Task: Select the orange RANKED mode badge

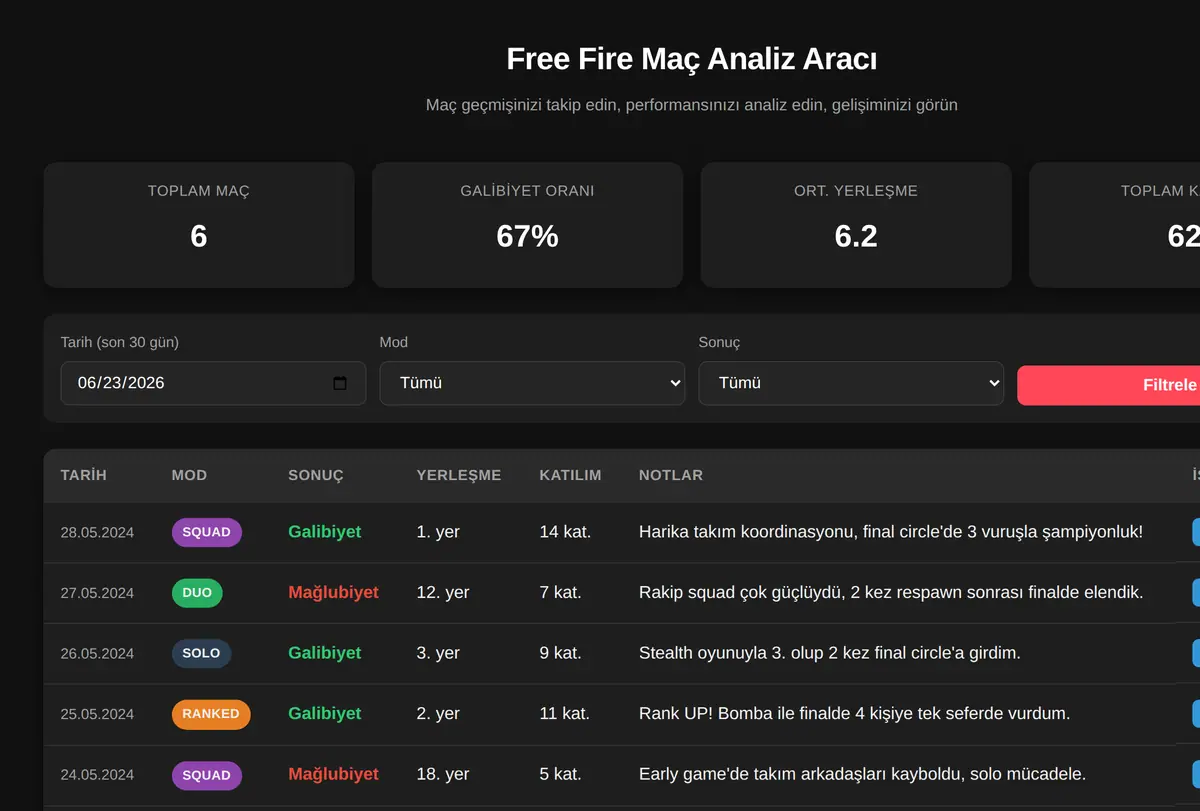Action: point(211,714)
